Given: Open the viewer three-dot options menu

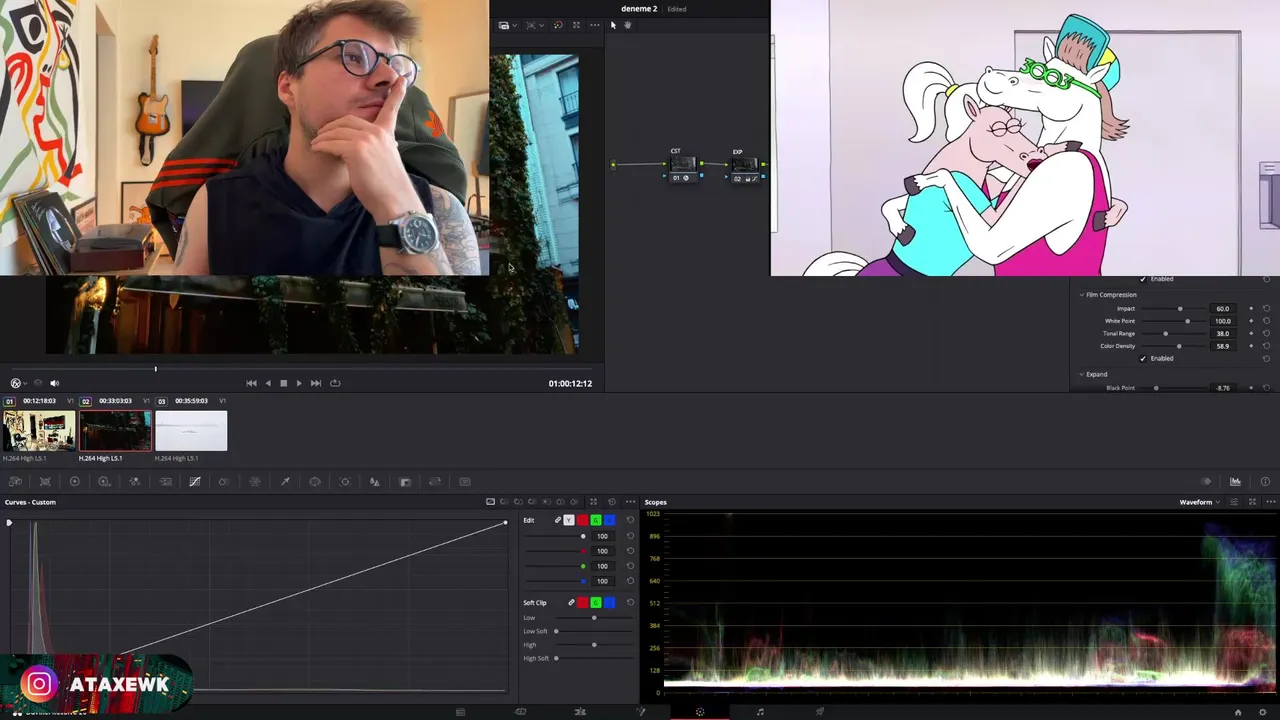Looking at the screenshot, I should pos(595,25).
